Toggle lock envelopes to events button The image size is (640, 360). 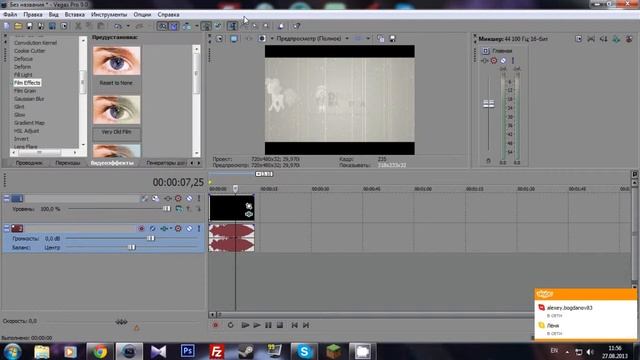pyautogui.click(x=206, y=26)
